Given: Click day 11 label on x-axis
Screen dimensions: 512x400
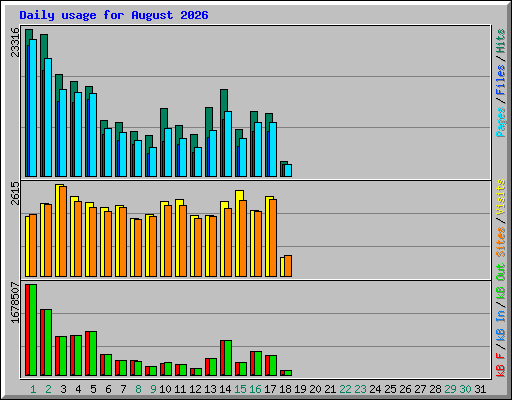Looking at the screenshot, I should coord(180,389).
